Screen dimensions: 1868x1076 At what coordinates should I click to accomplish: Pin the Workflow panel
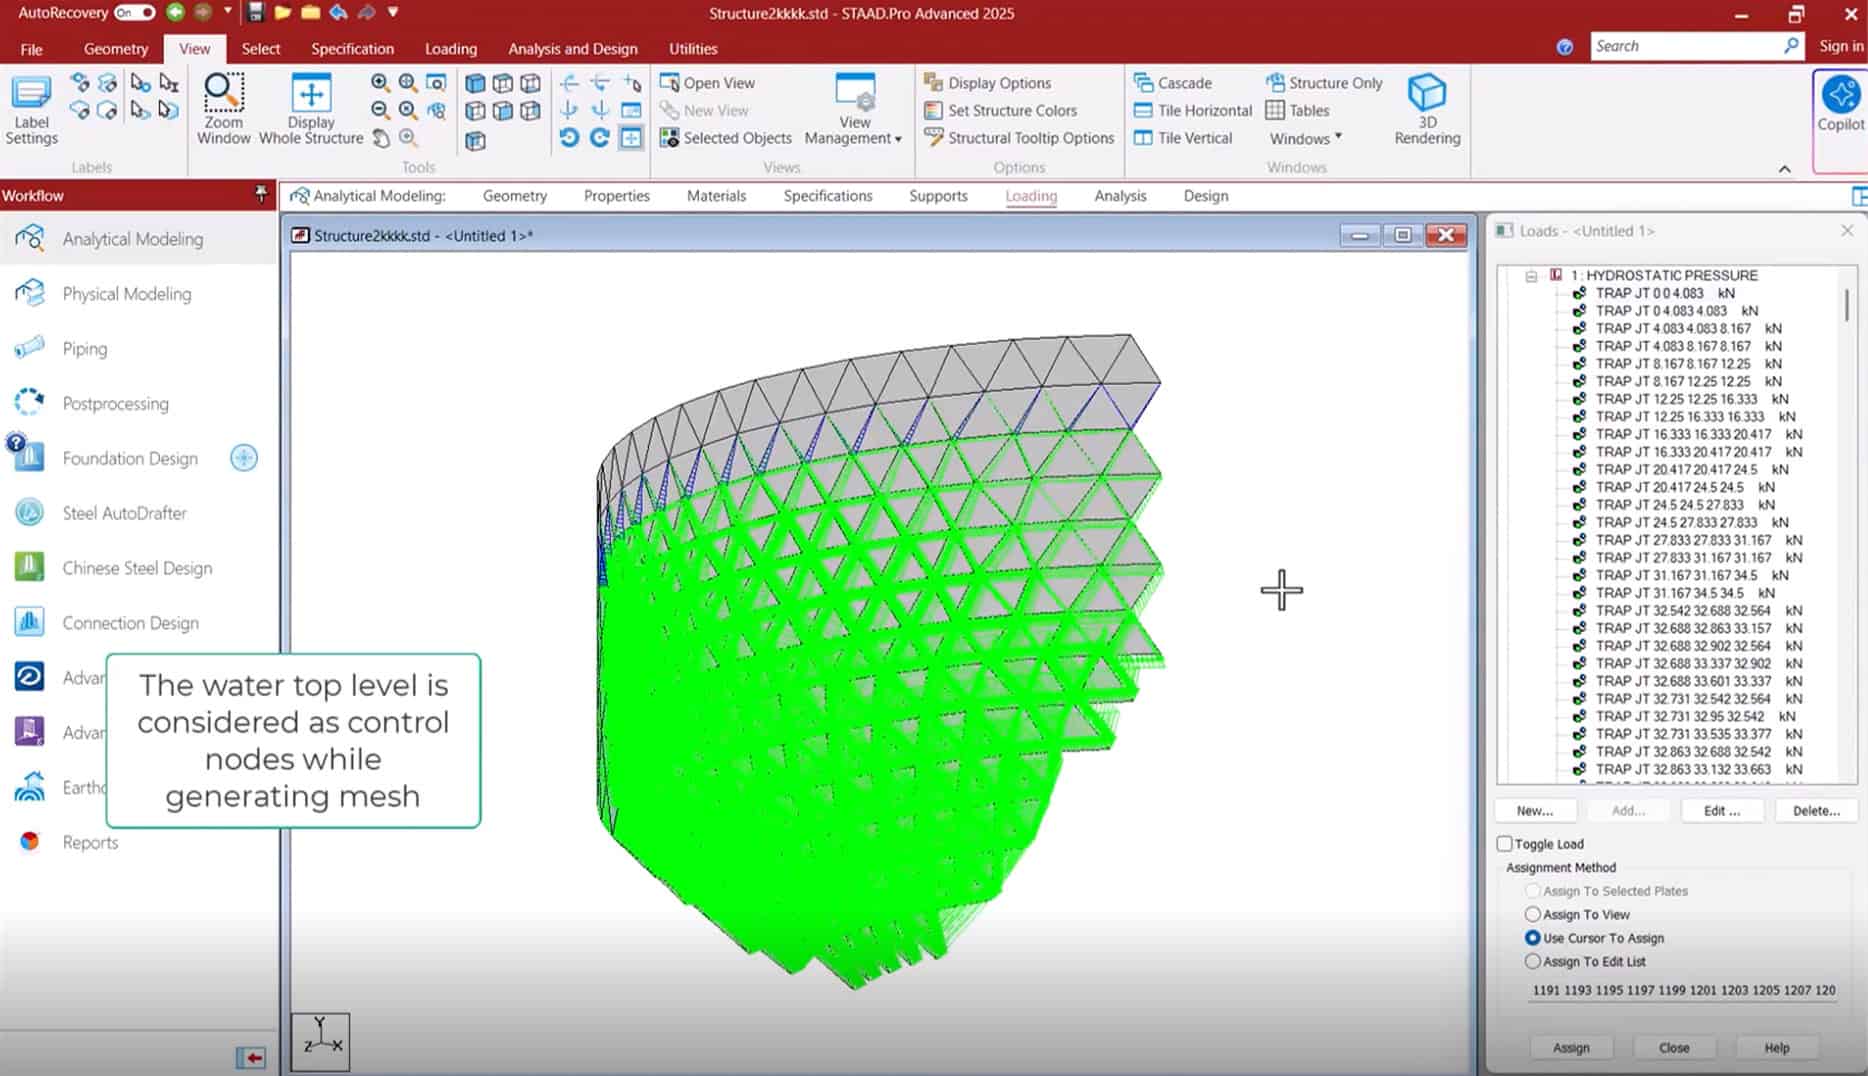(x=262, y=194)
